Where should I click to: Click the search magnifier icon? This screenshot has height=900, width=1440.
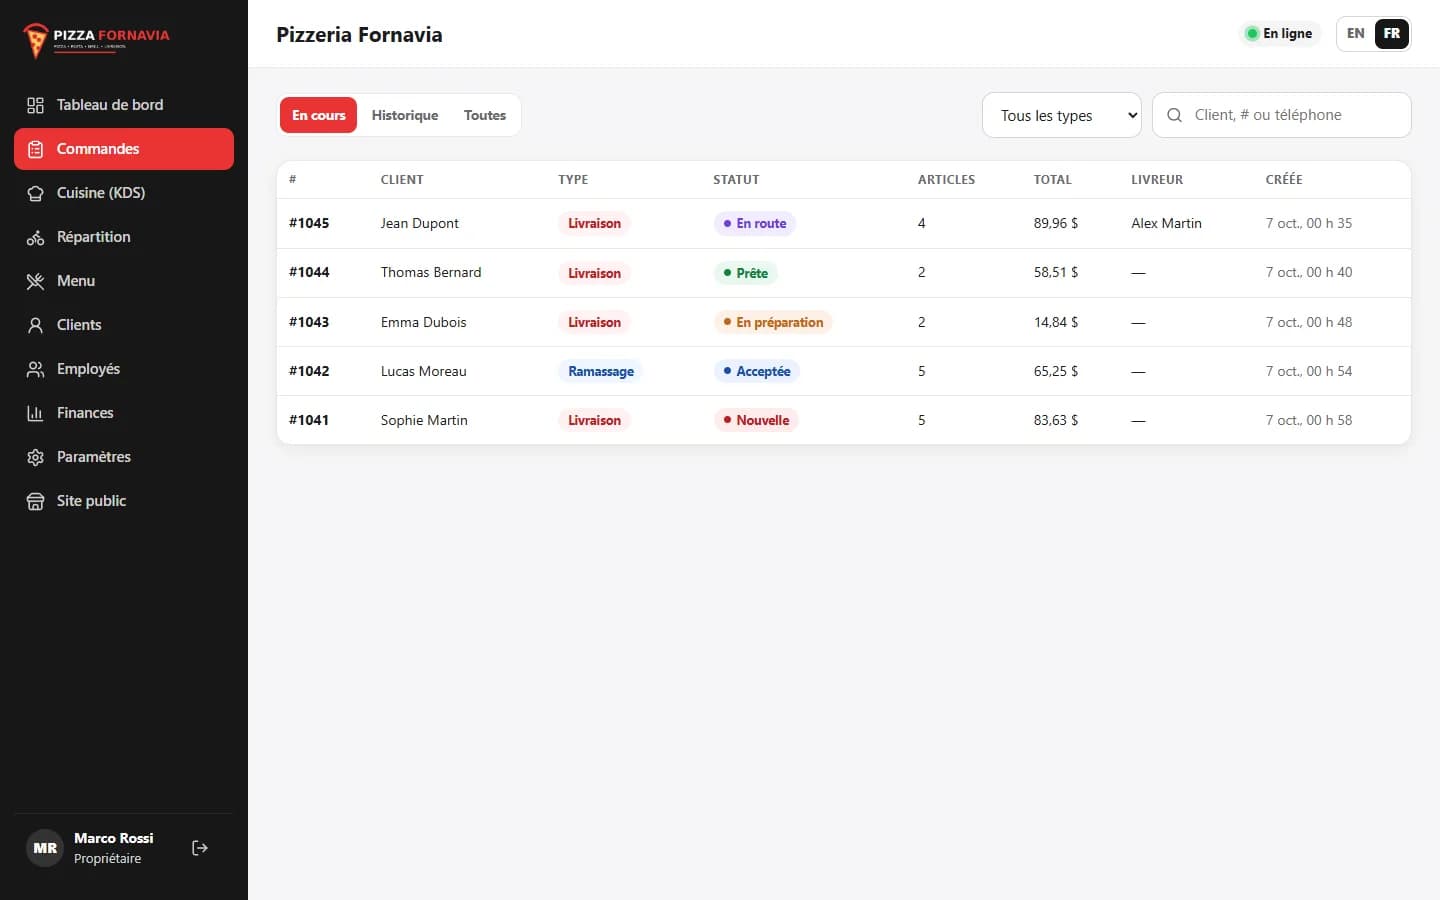[1175, 115]
